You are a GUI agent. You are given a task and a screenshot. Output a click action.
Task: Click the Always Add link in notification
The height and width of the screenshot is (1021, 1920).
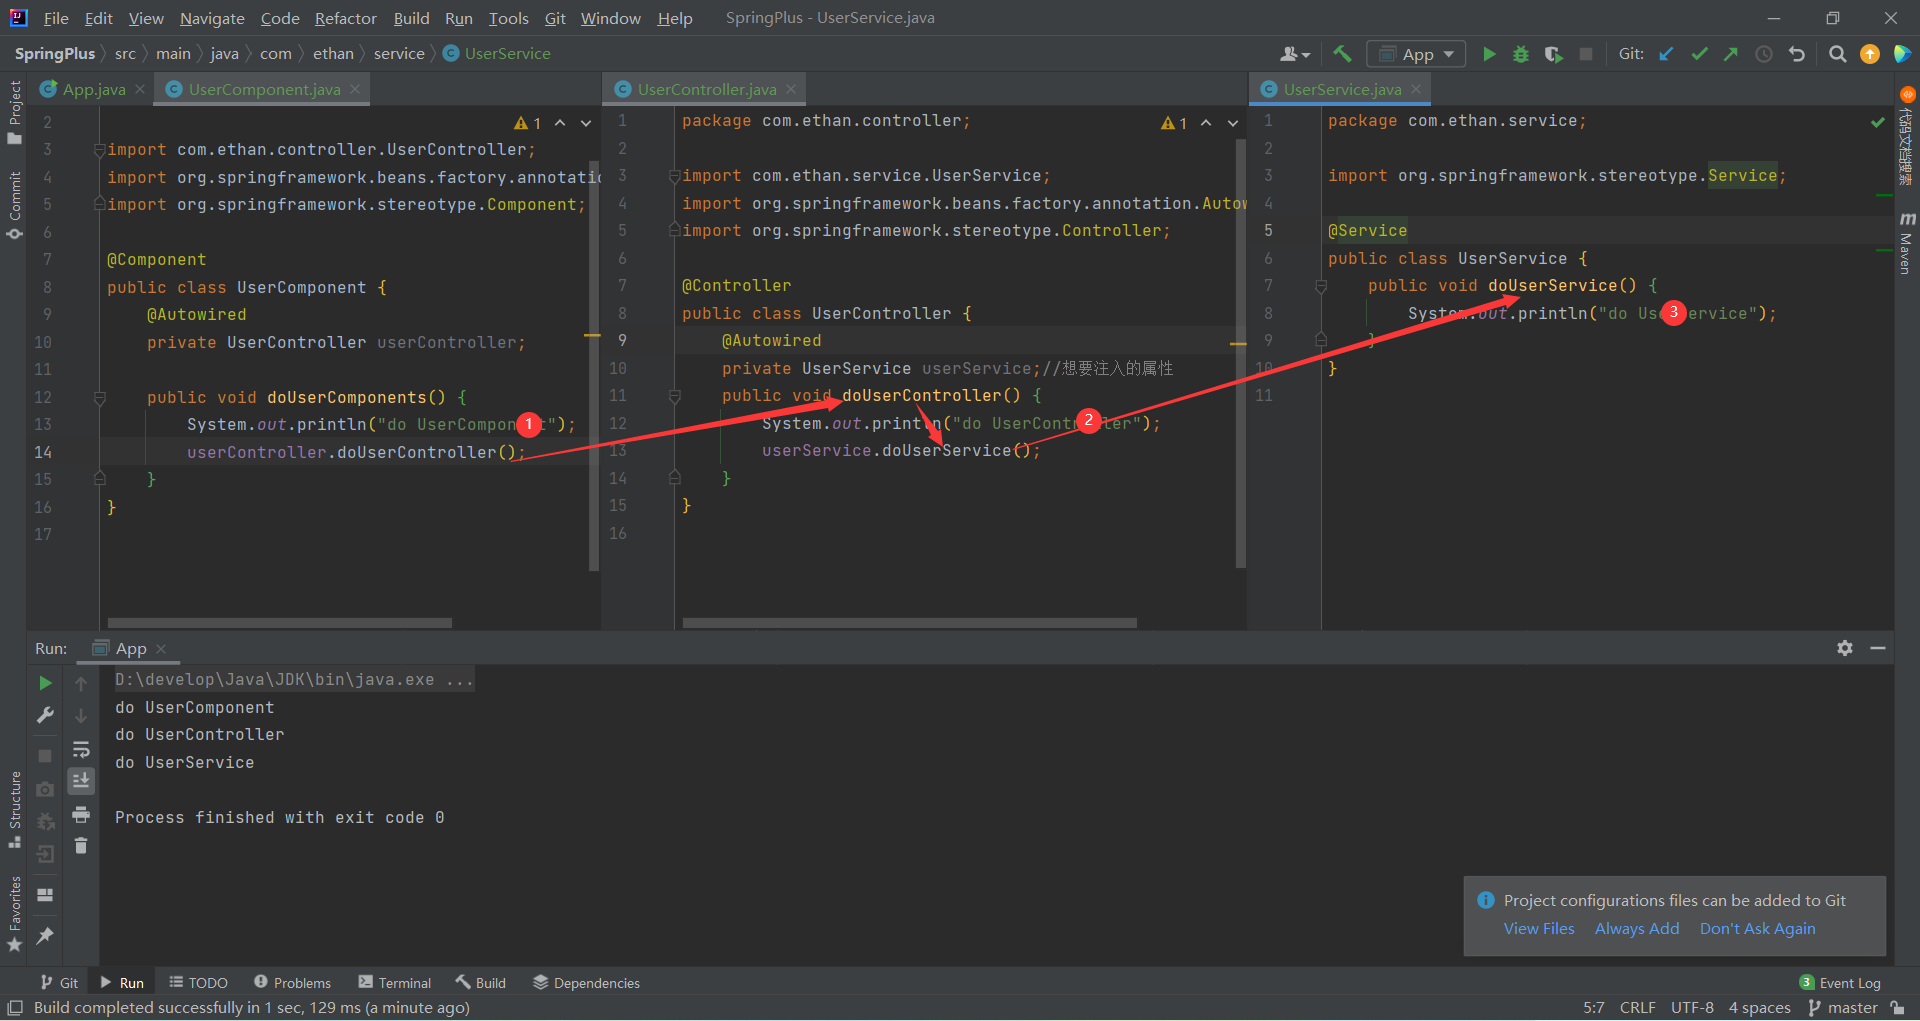tap(1636, 928)
